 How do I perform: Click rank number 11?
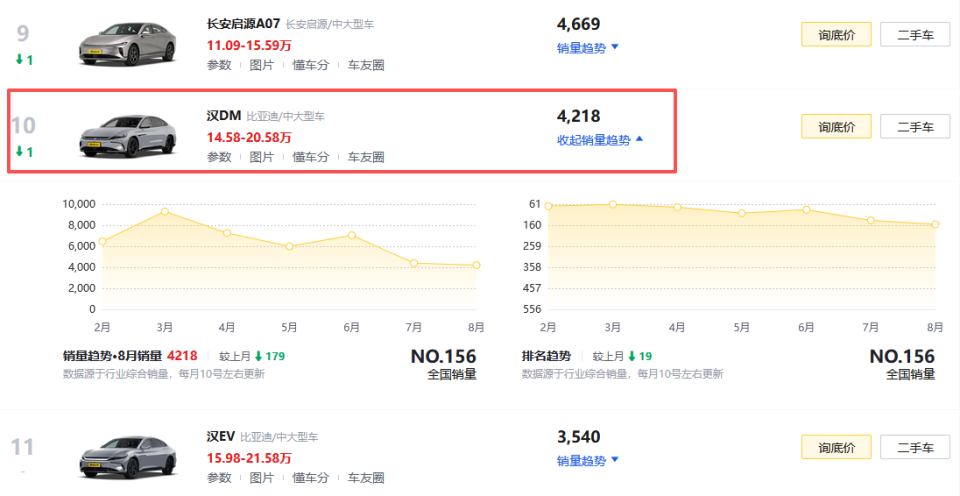pos(23,447)
